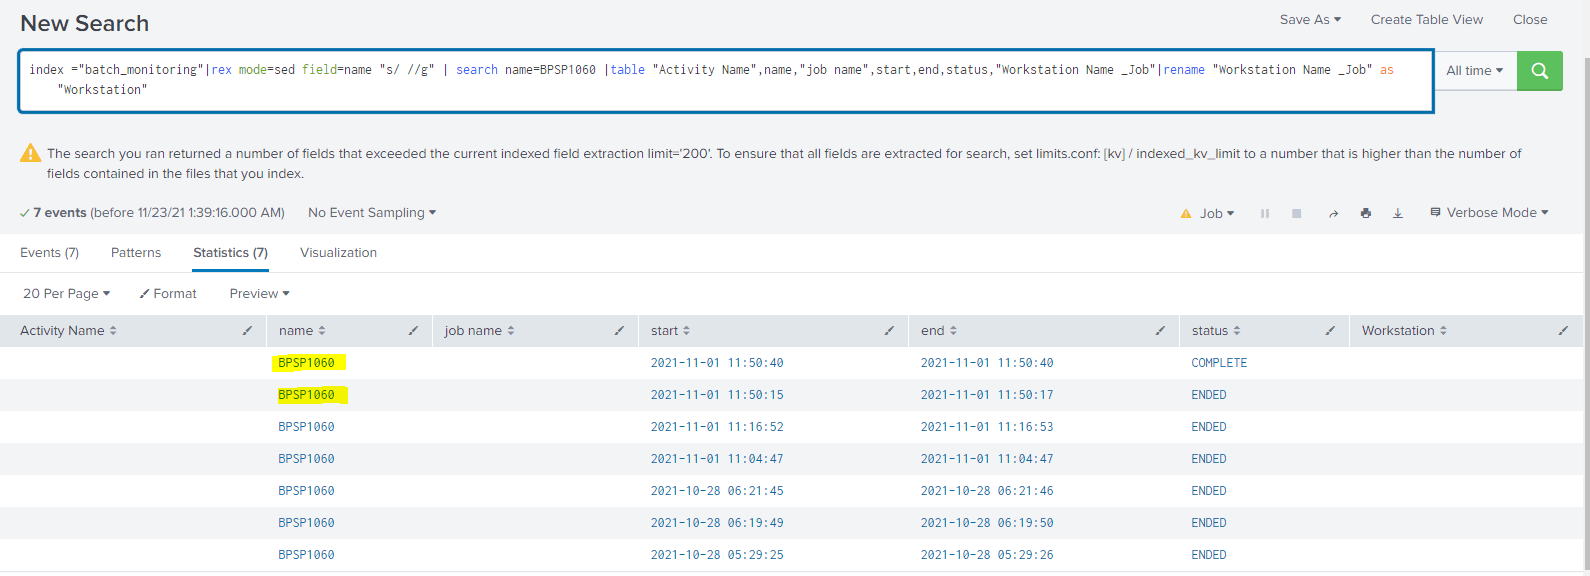Edit the start column with its pencil icon
The width and height of the screenshot is (1590, 576).
coord(889,331)
